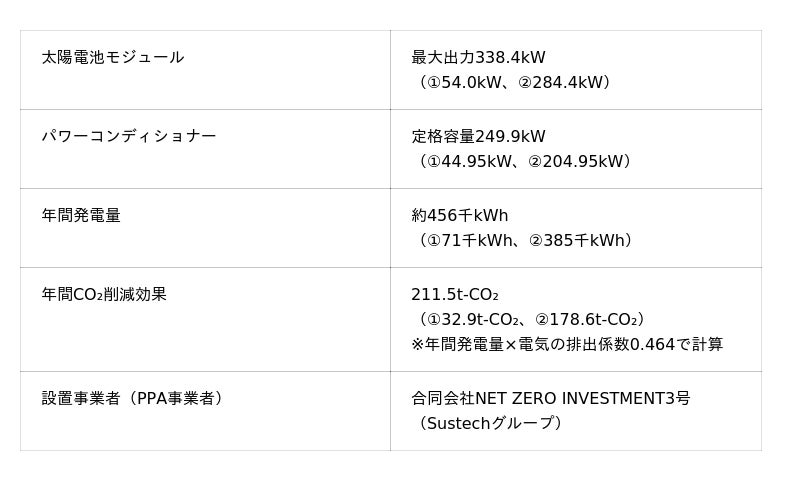This screenshot has width=800, height=481.
Task: Click the ②385千kWh generation value
Action: tap(578, 241)
